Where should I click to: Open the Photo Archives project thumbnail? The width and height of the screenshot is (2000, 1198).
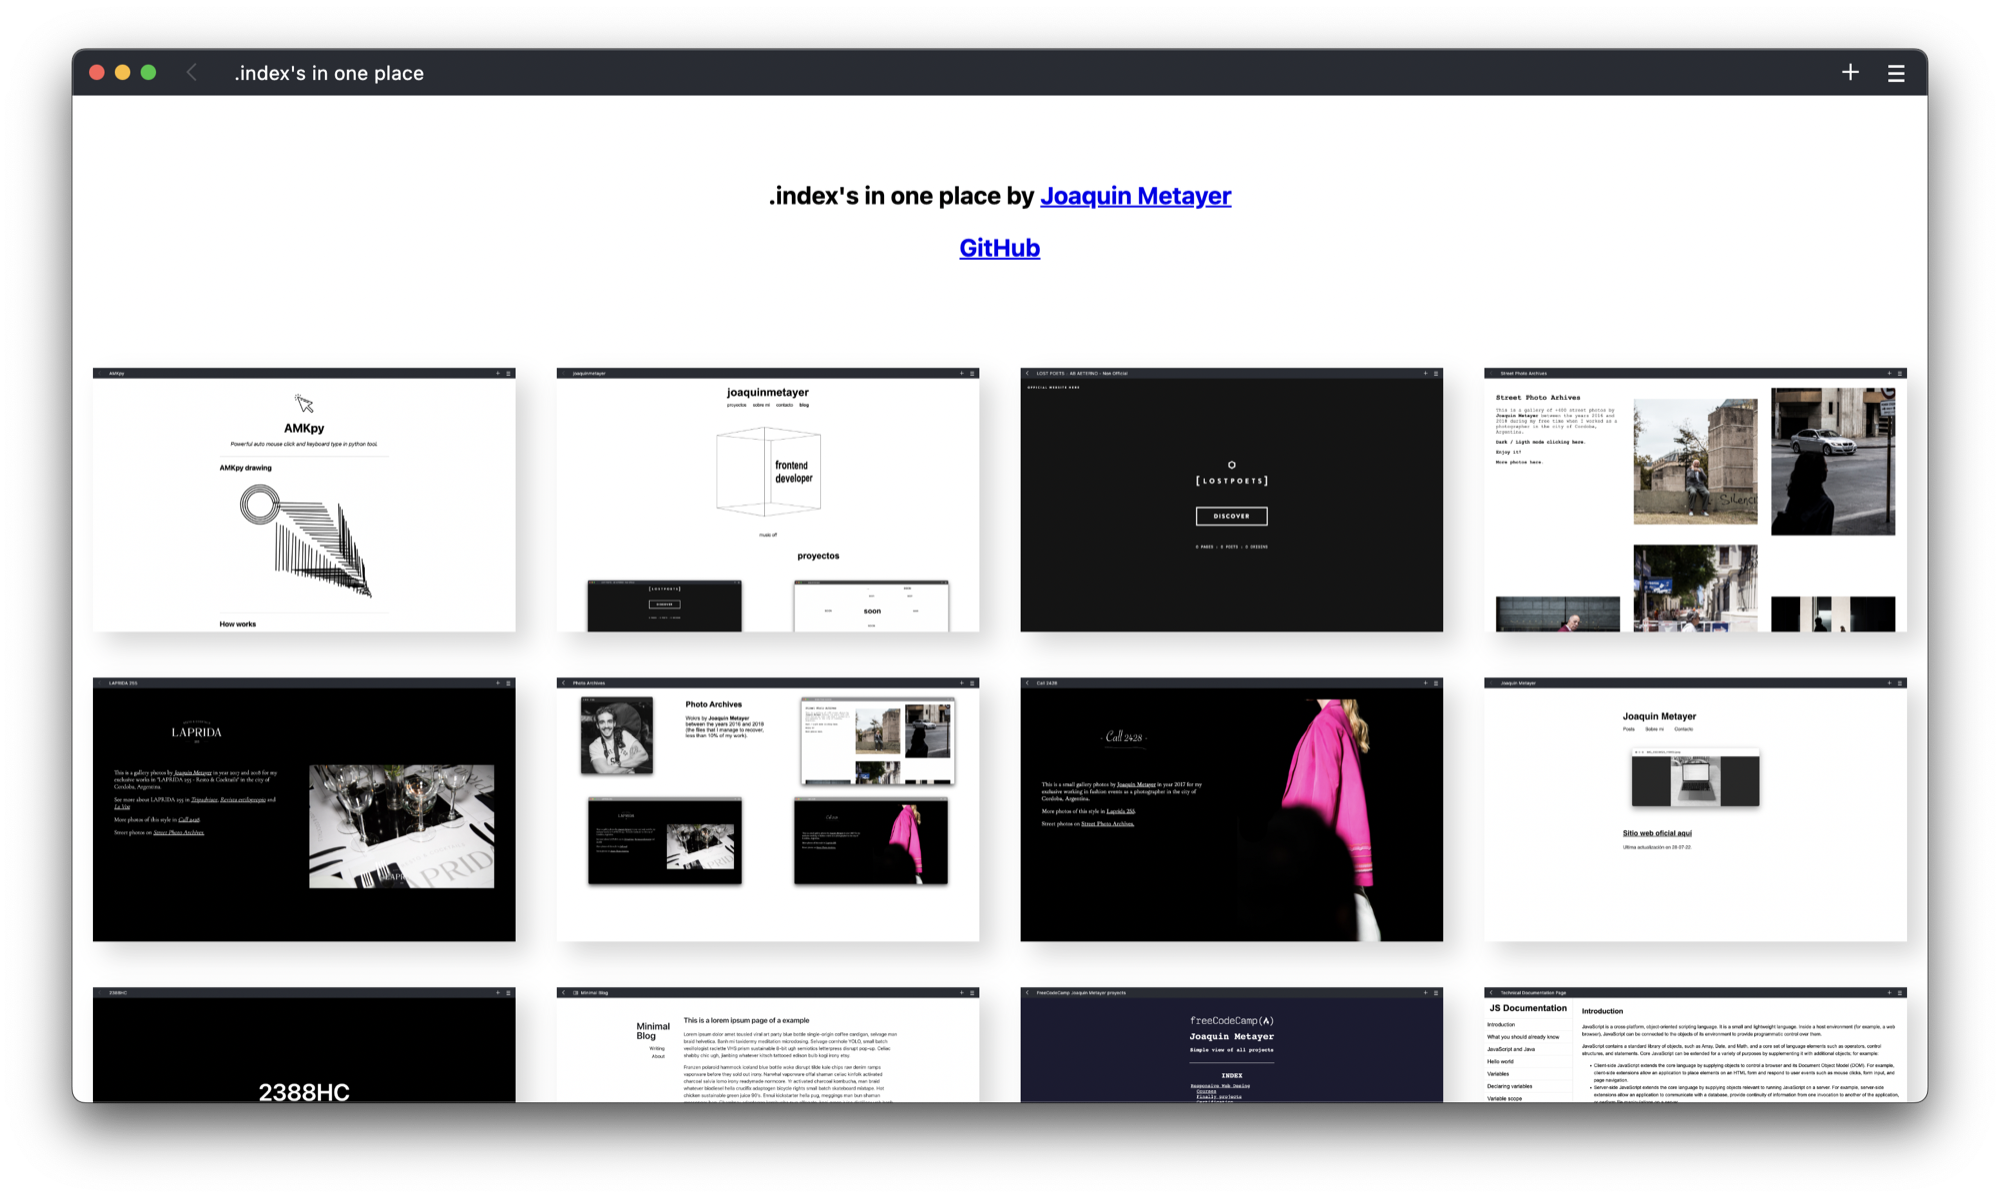[x=768, y=809]
